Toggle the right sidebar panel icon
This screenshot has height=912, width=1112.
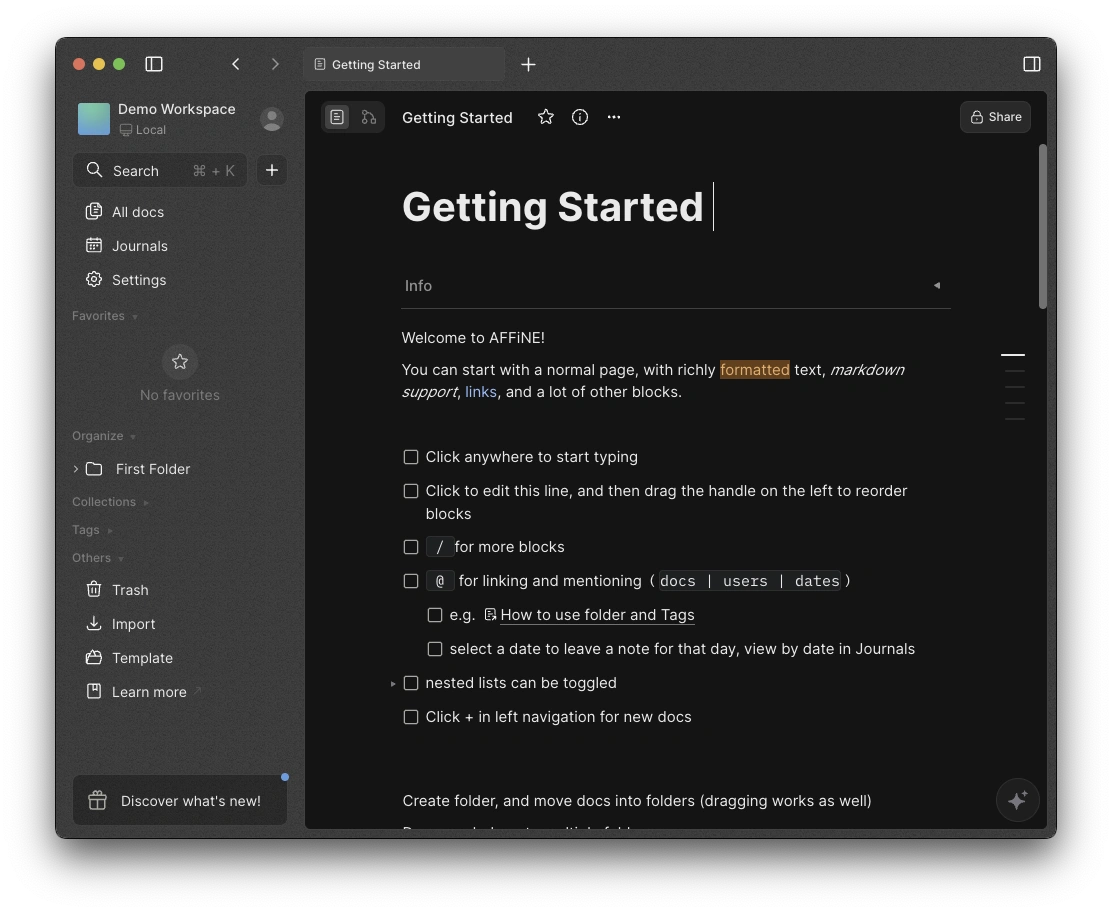tap(1032, 64)
